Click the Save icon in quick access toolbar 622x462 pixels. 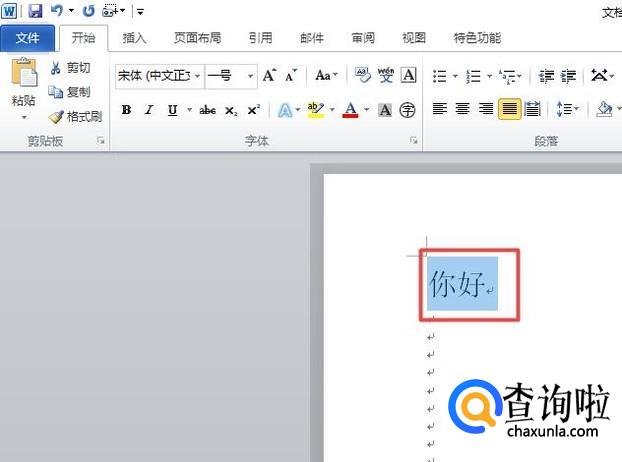click(35, 11)
